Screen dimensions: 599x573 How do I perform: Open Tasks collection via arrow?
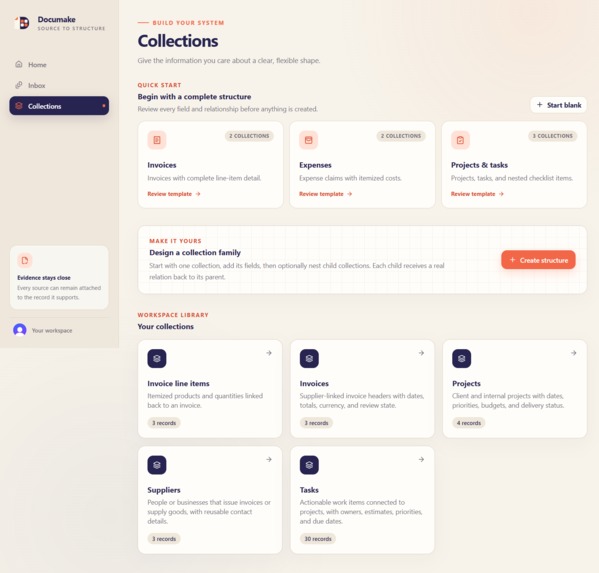tap(421, 459)
